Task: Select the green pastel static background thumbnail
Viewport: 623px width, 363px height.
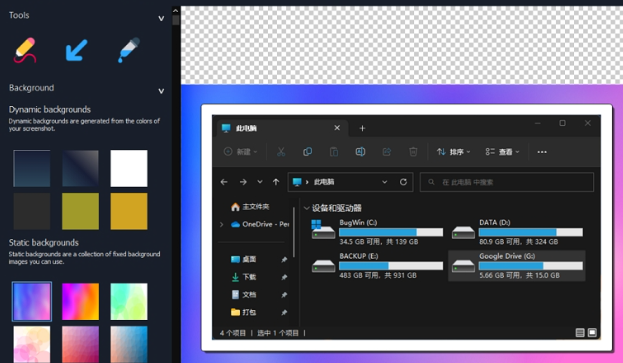Action: click(129, 301)
